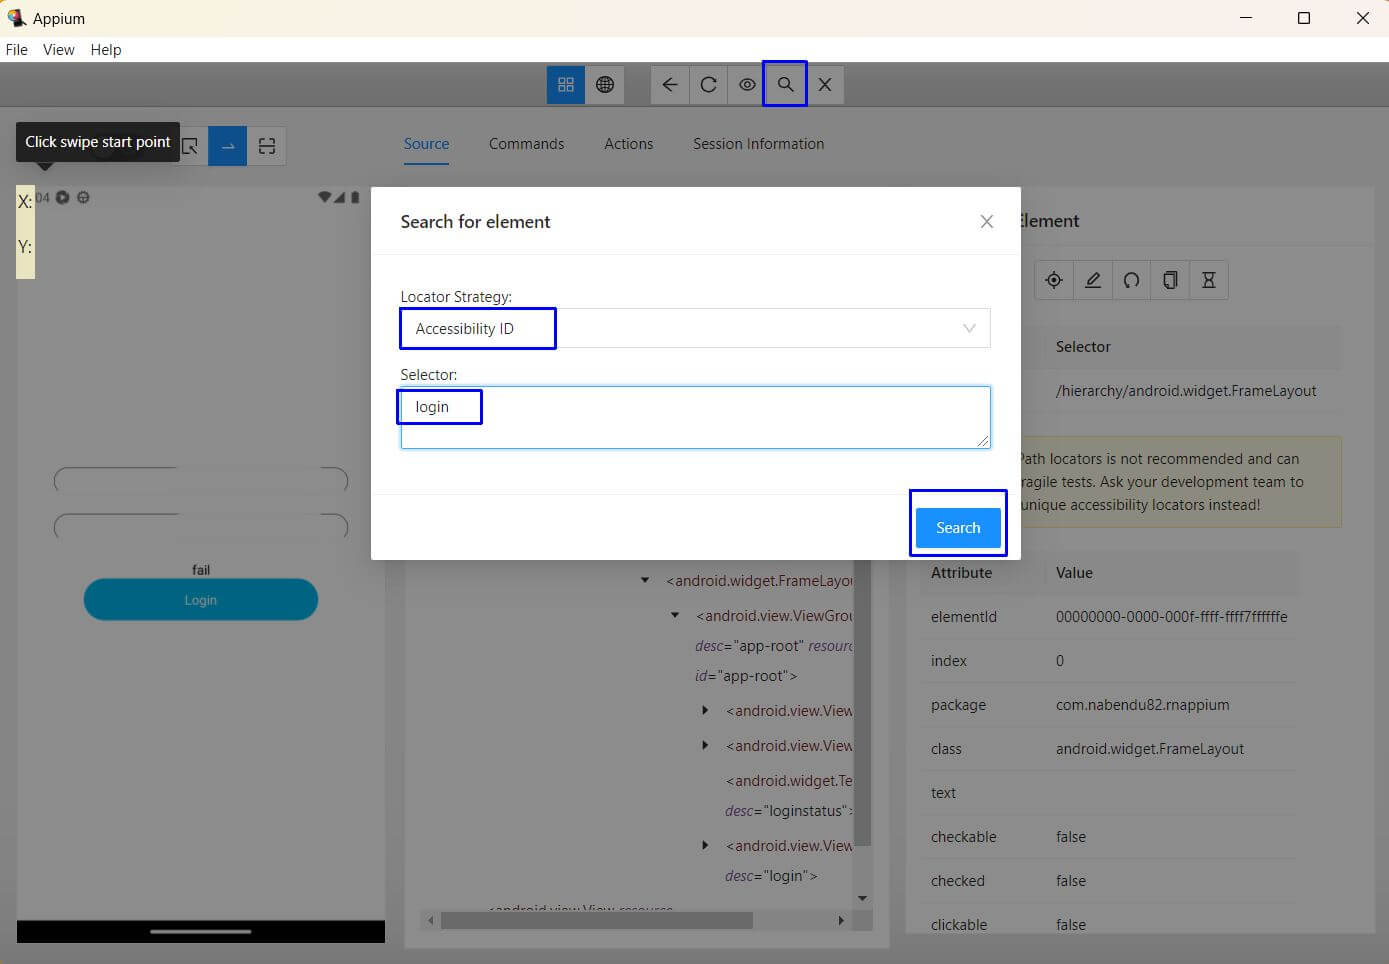Click the magnifier search for element icon
This screenshot has width=1389, height=964.
click(785, 85)
